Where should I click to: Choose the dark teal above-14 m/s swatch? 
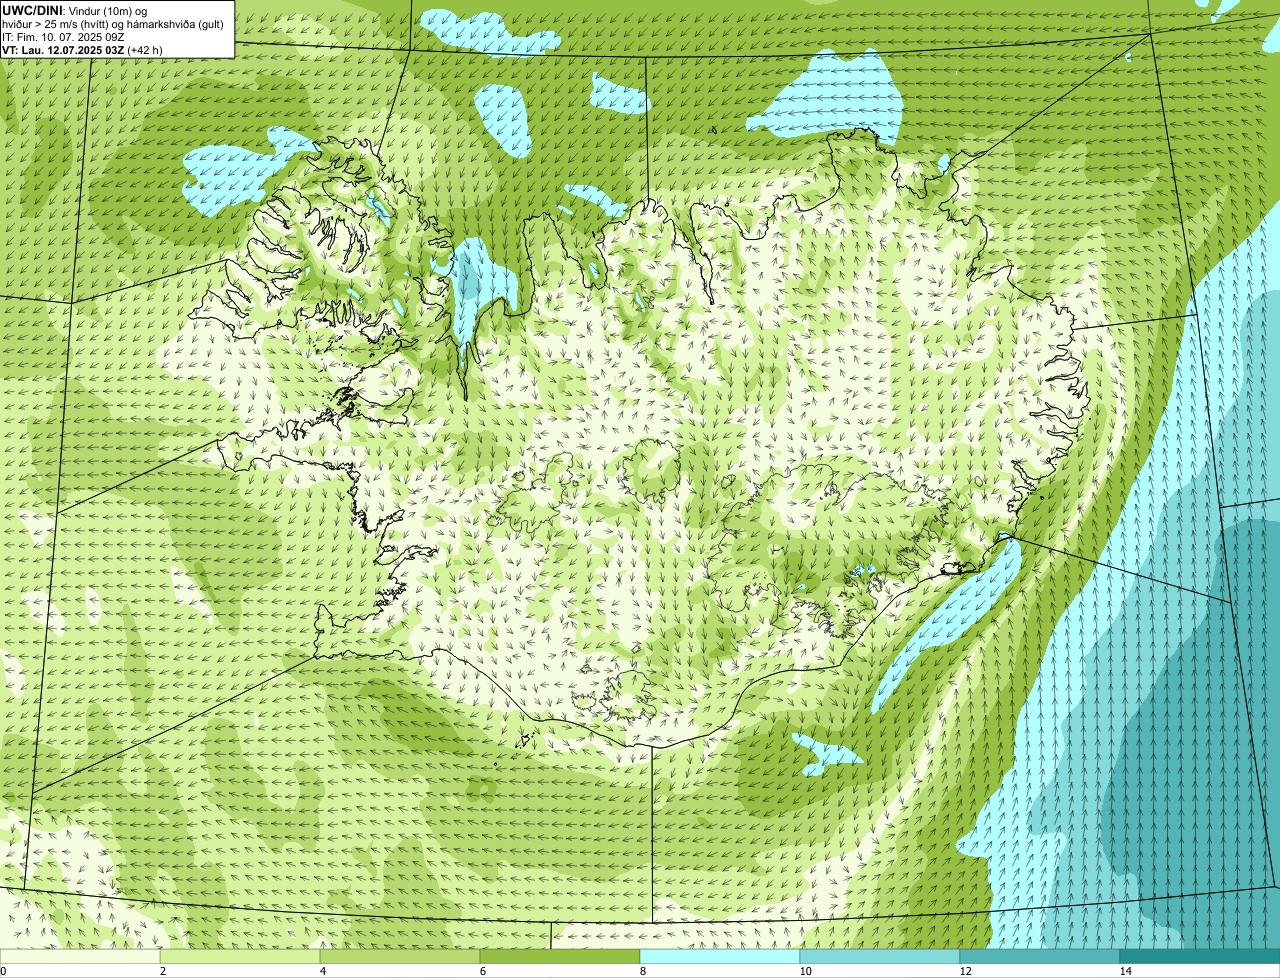pyautogui.click(x=1200, y=956)
